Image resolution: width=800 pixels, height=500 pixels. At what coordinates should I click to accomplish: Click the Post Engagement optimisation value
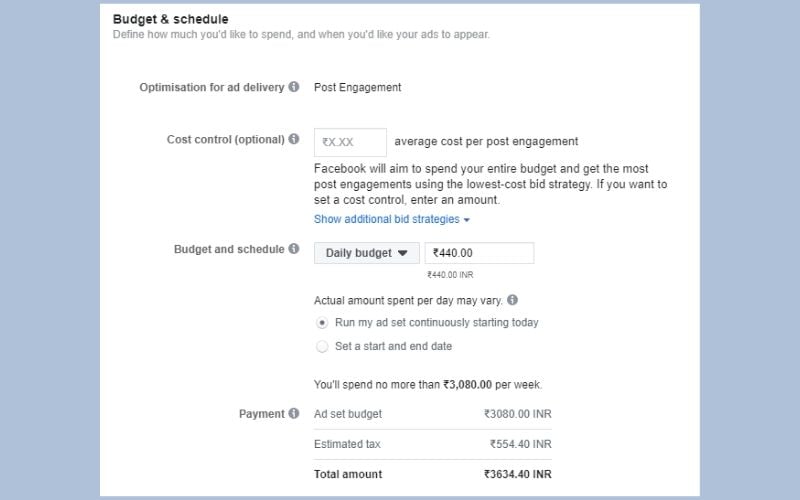[x=357, y=87]
